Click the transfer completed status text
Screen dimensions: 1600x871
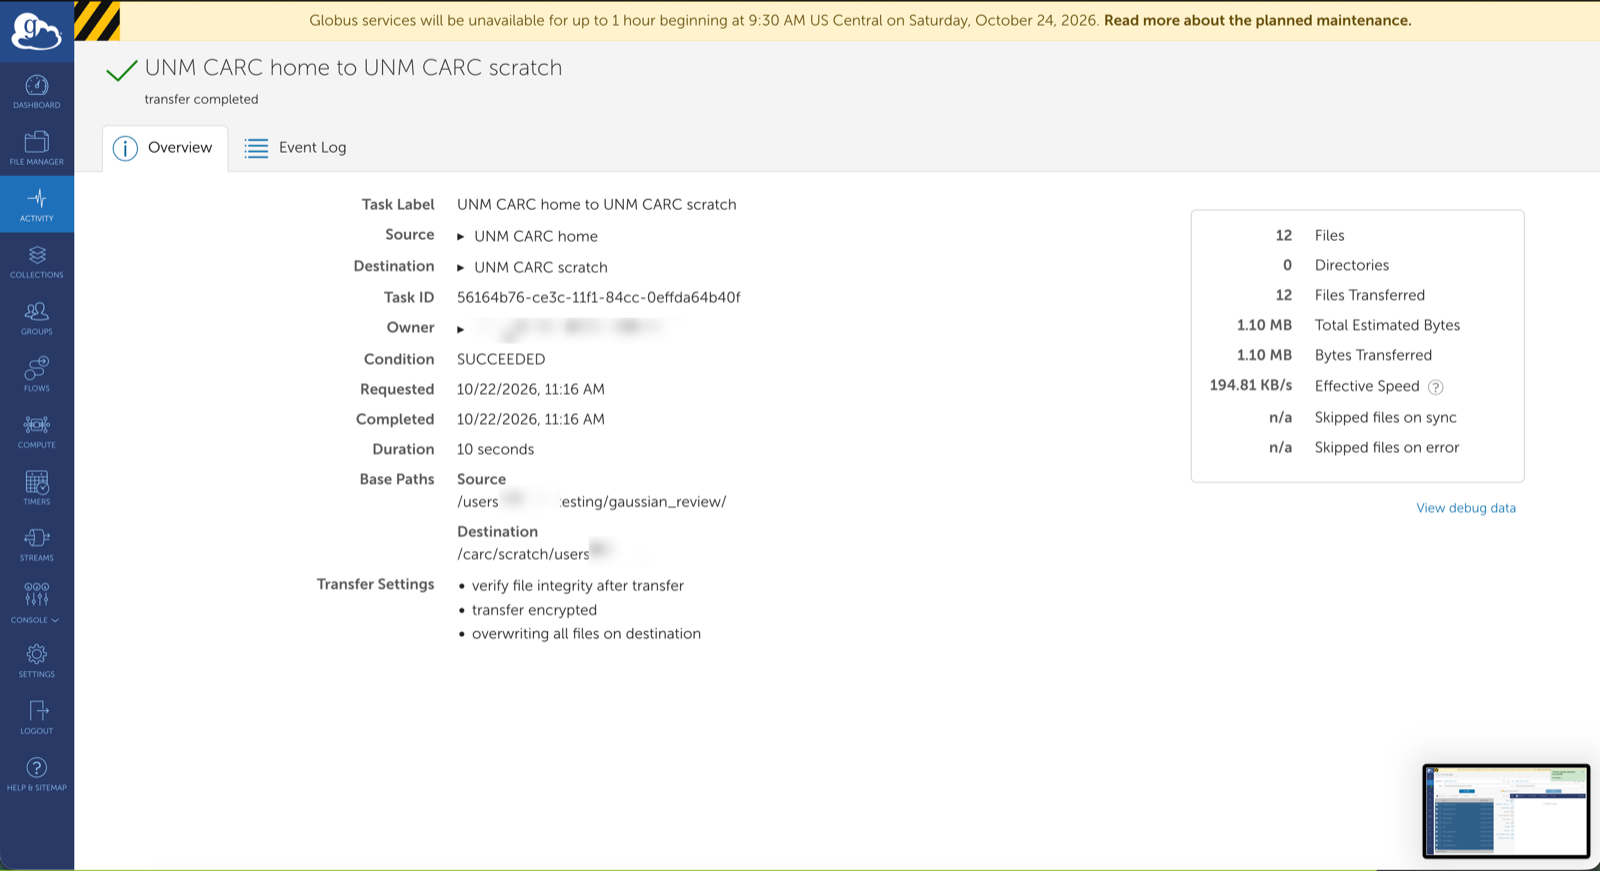point(202,99)
